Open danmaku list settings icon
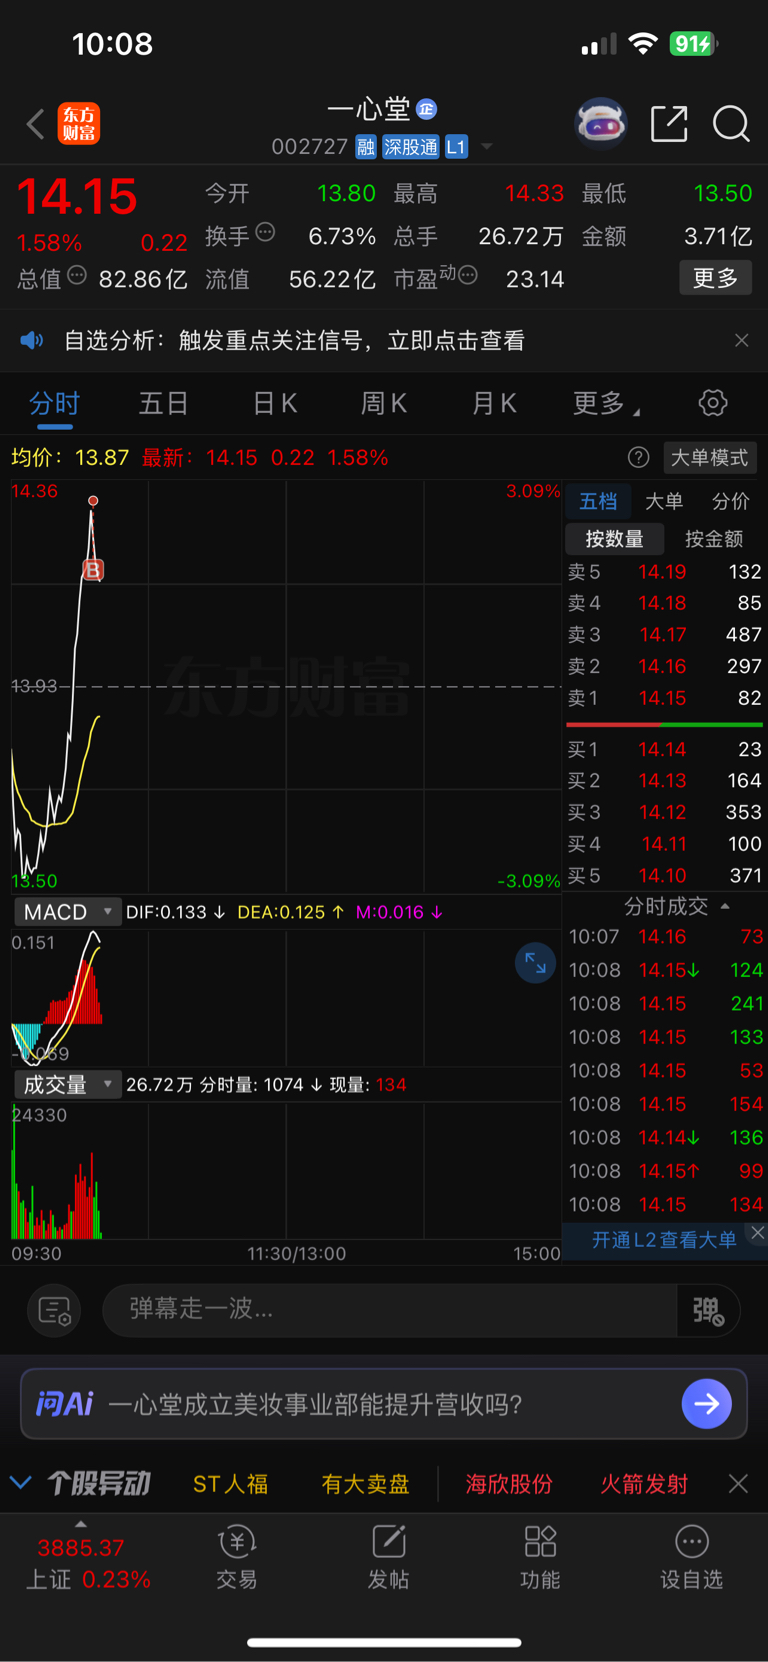 click(54, 1310)
